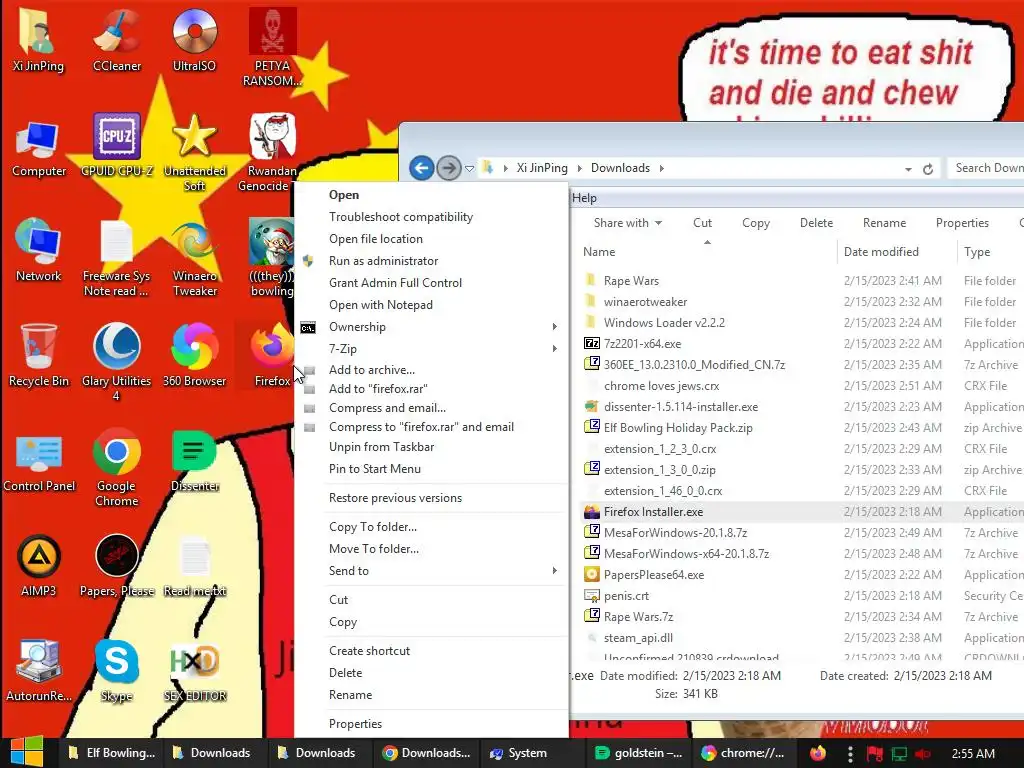Image resolution: width=1024 pixels, height=768 pixels.
Task: Select the Firefox Installer.exe file
Action: (653, 512)
